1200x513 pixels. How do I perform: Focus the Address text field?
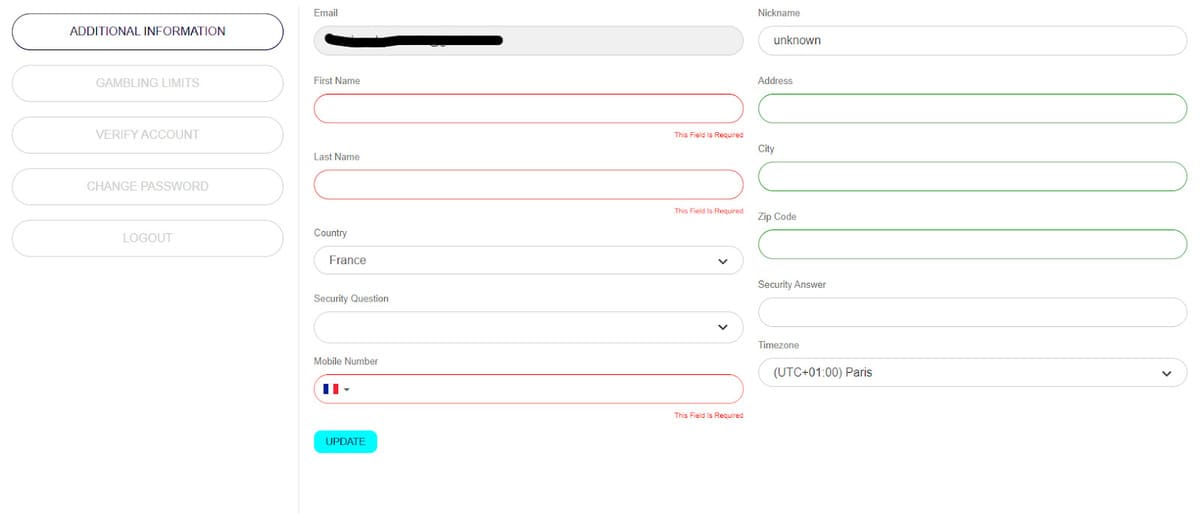pyautogui.click(x=972, y=108)
